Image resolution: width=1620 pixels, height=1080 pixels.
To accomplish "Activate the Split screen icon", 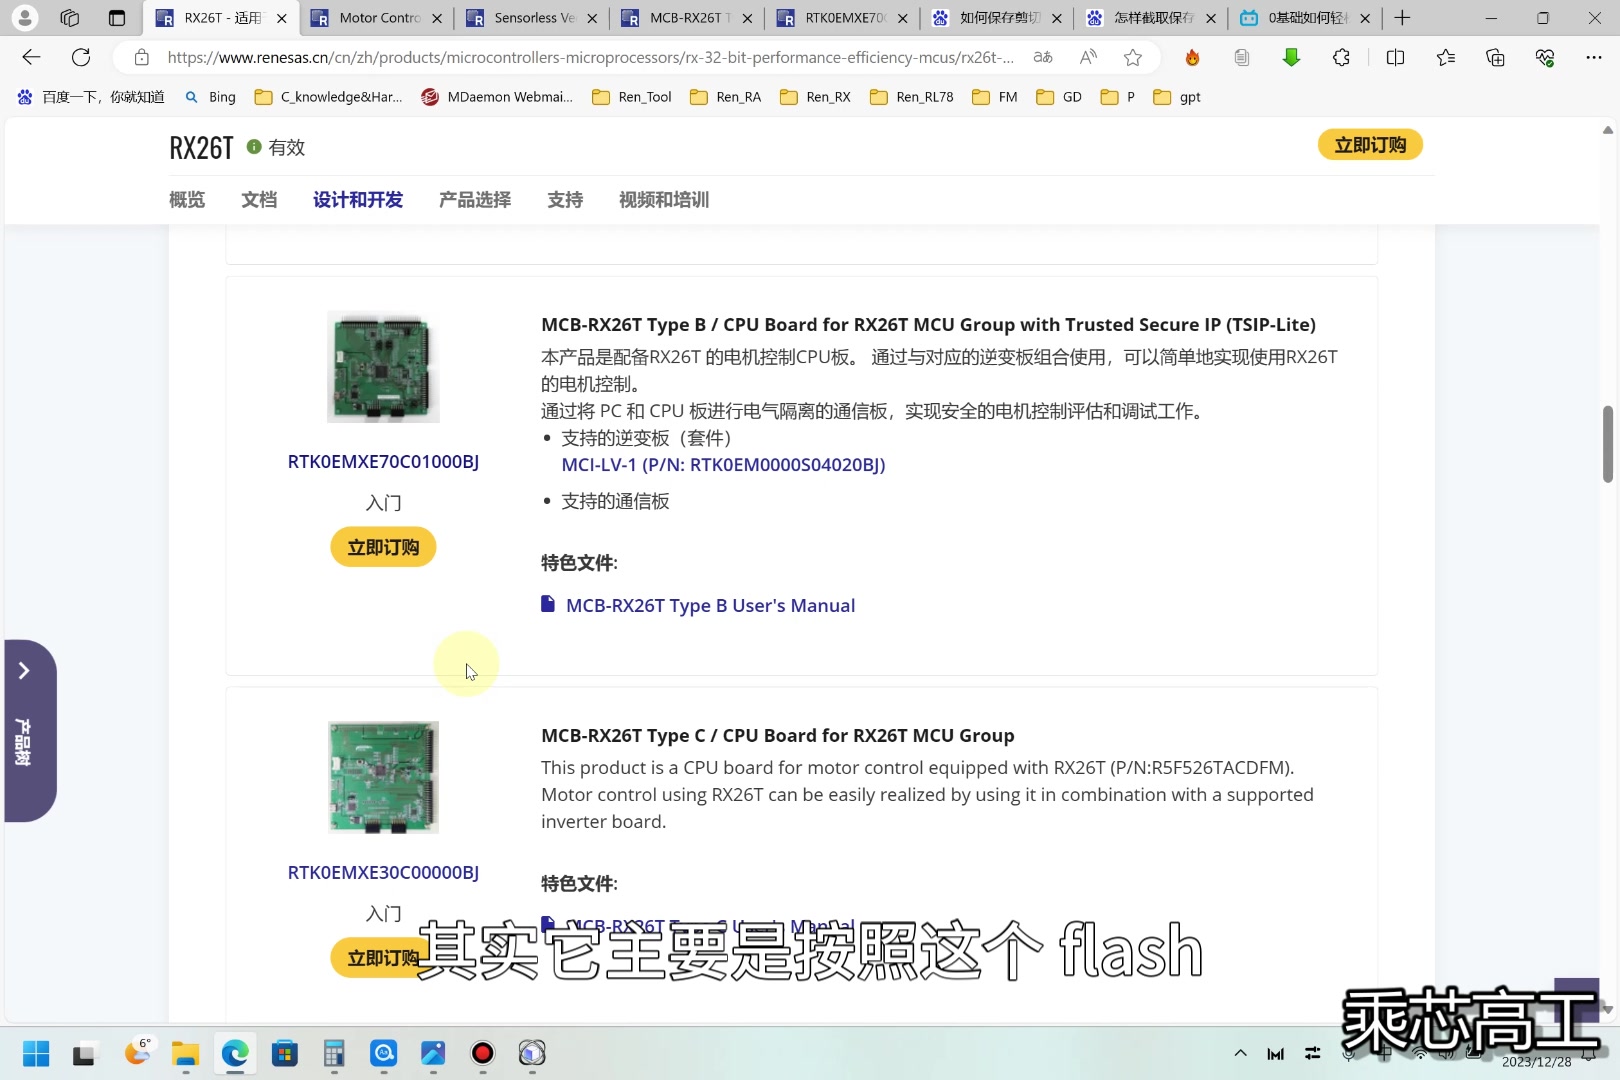I will 1396,57.
